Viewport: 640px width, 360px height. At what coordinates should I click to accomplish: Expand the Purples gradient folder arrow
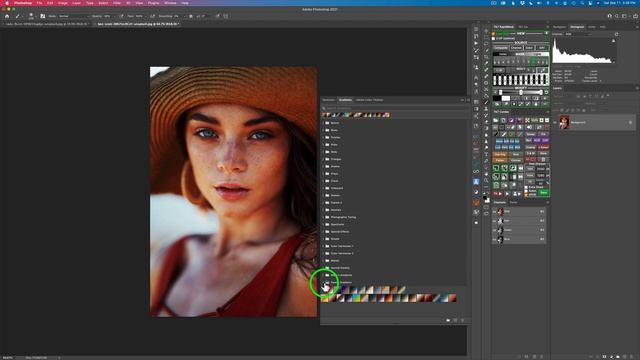[323, 138]
